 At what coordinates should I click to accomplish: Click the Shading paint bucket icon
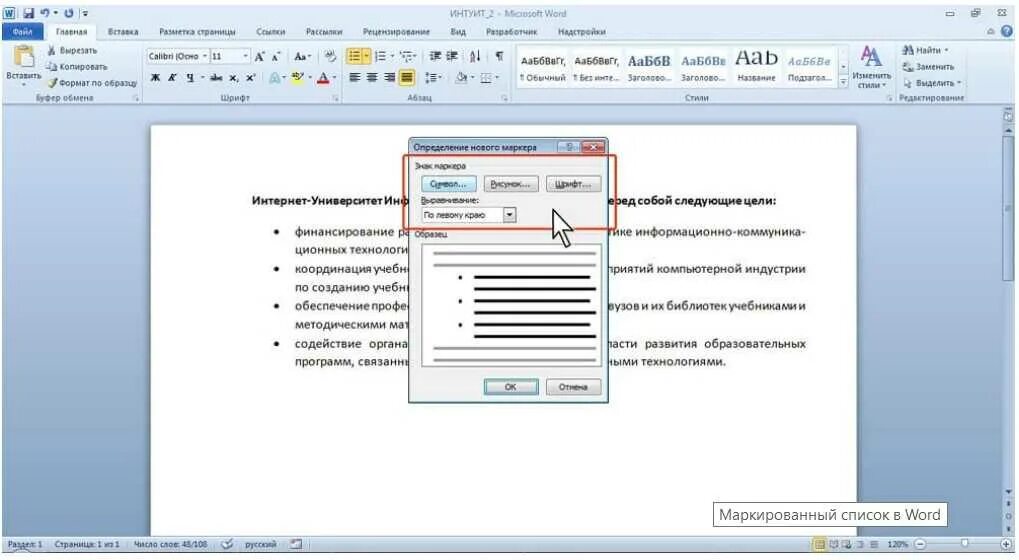pos(461,77)
